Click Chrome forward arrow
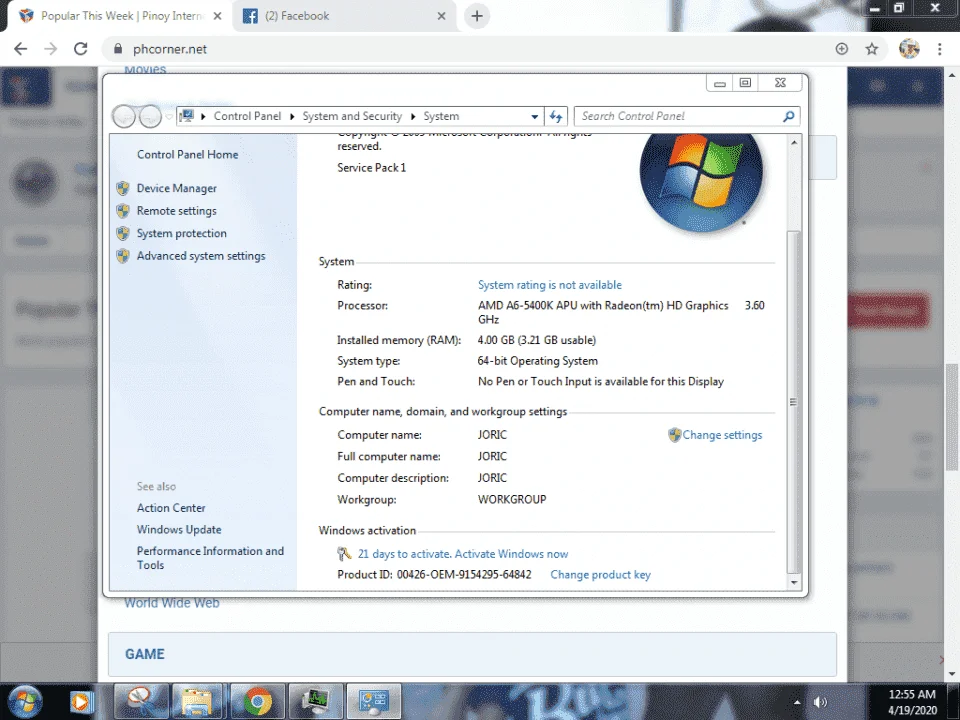The image size is (960, 720). (x=50, y=49)
